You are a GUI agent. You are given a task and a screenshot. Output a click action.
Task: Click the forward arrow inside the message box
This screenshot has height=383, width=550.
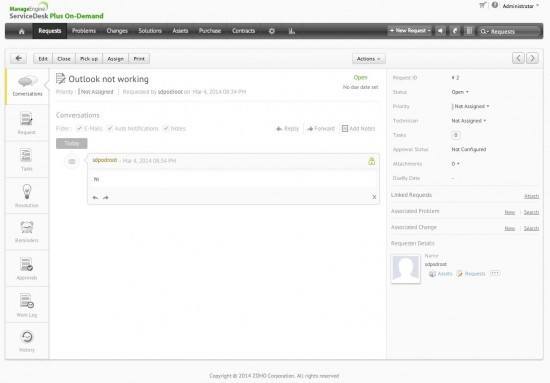click(x=106, y=197)
